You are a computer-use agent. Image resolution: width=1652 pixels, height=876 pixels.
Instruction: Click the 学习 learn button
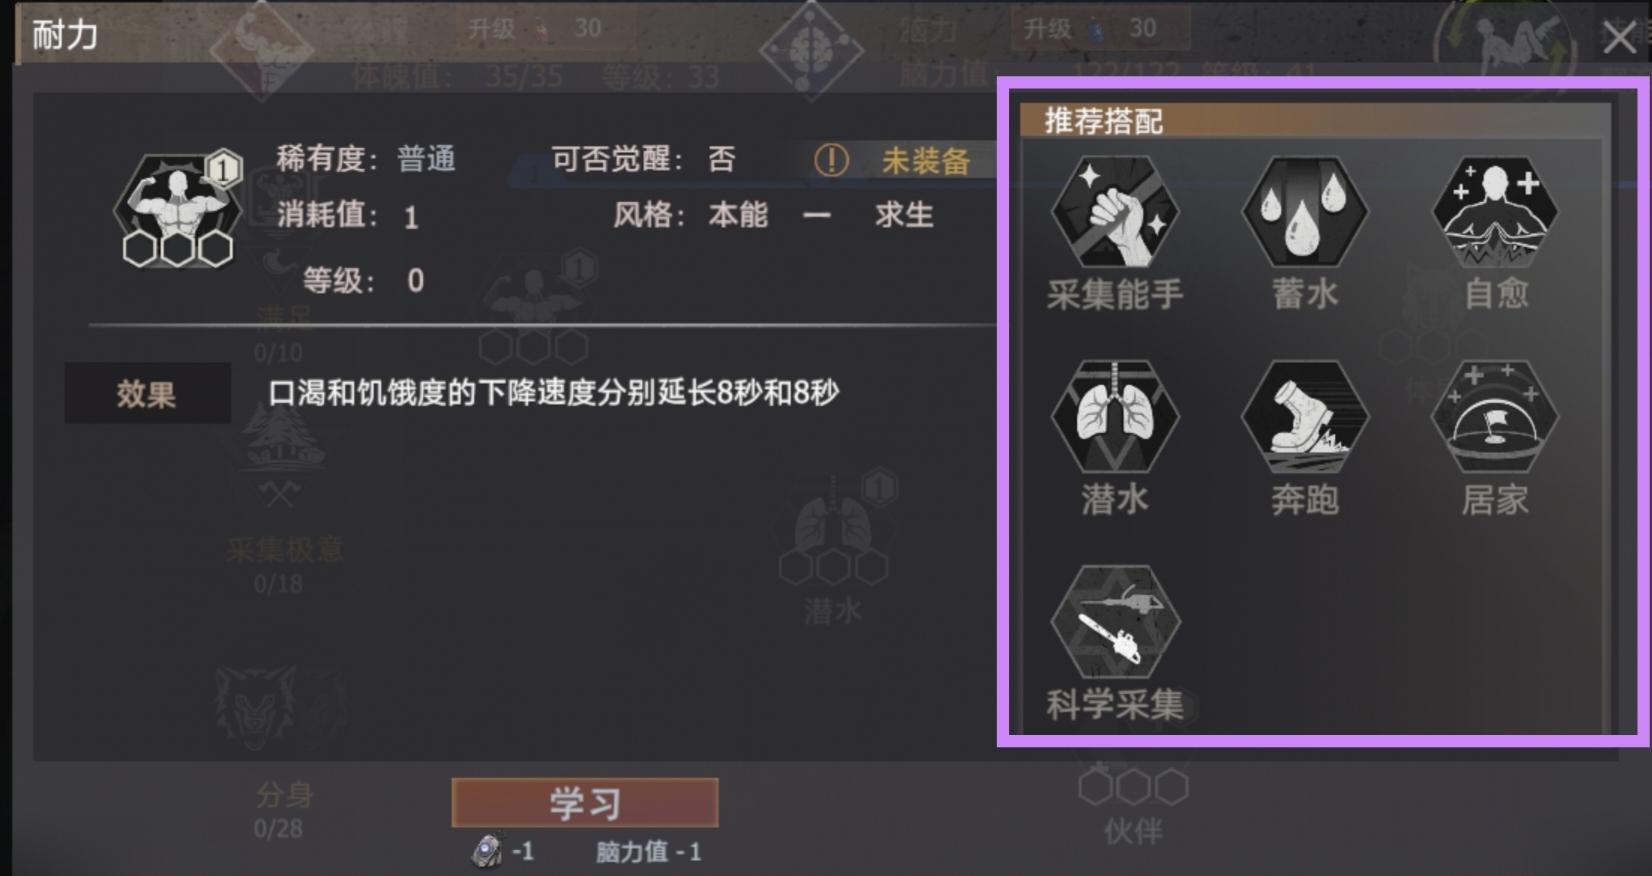click(x=585, y=803)
